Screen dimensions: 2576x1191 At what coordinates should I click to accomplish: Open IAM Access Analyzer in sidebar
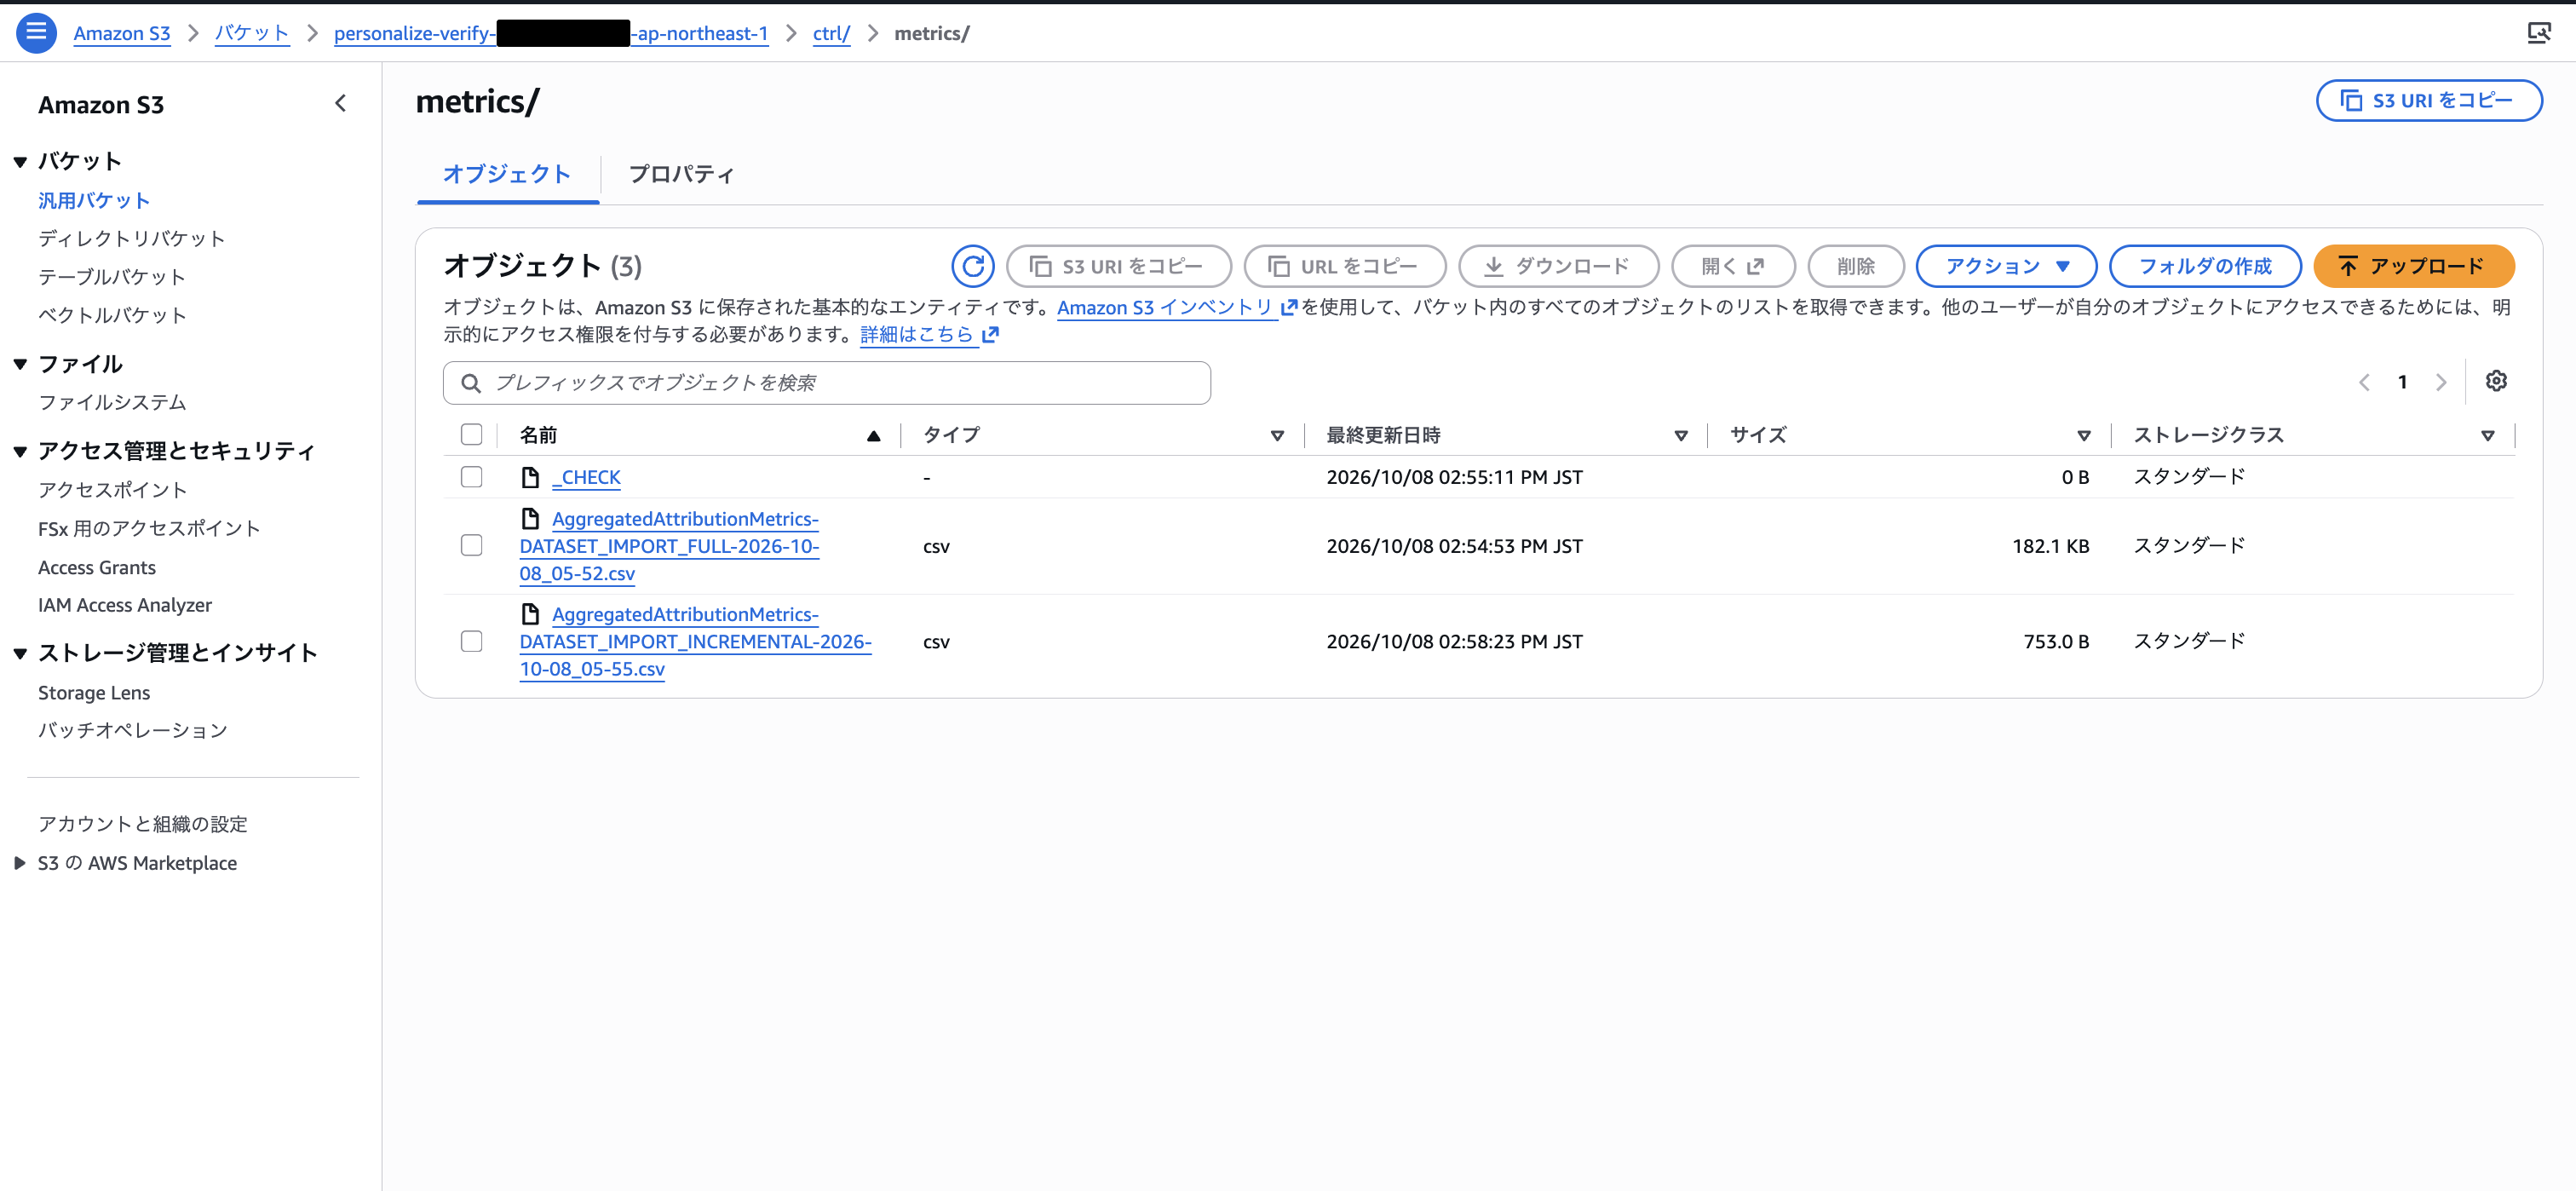pyautogui.click(x=125, y=605)
